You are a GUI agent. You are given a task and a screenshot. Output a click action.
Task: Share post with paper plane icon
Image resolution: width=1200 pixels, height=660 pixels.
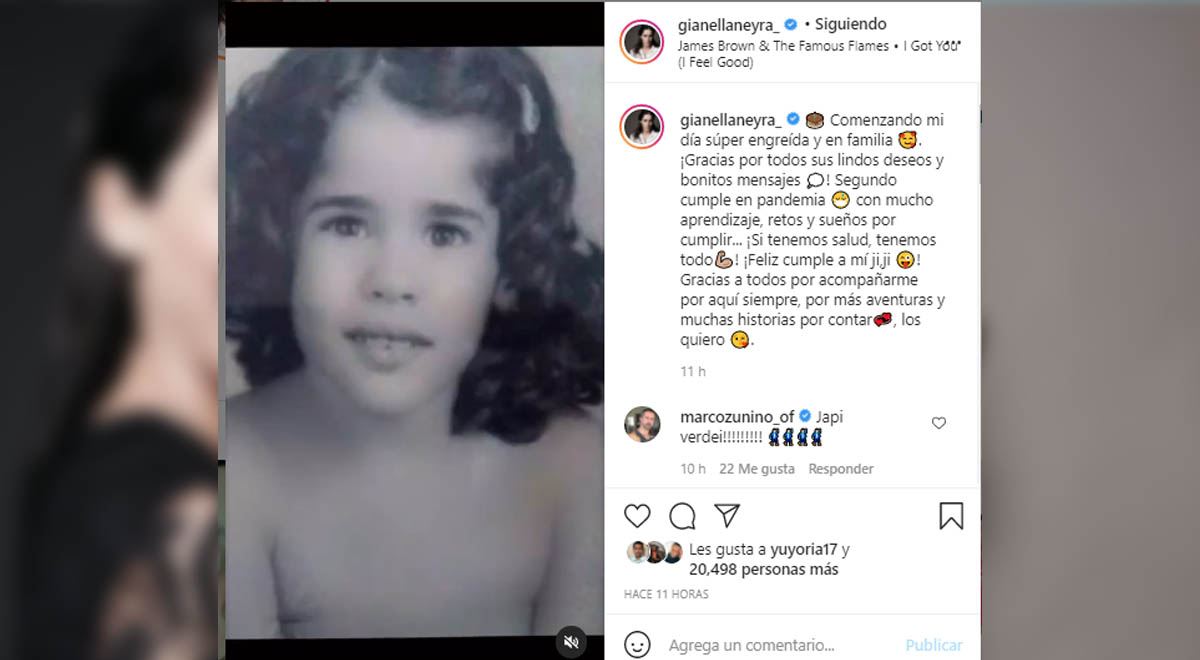[x=727, y=515]
